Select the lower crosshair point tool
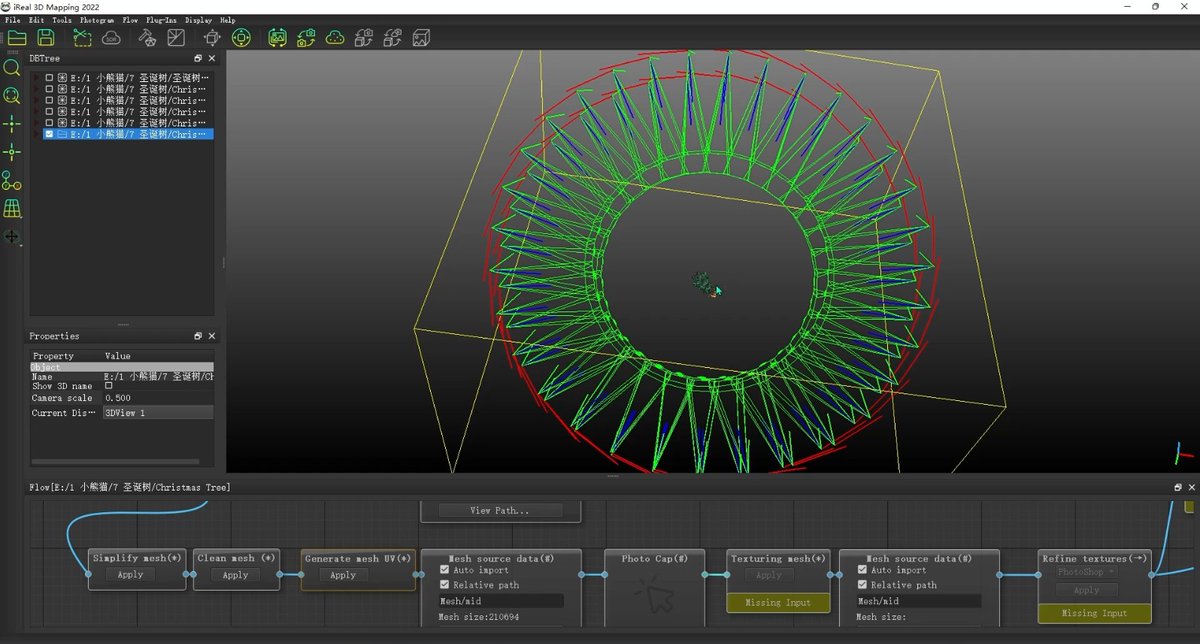 pos(12,152)
